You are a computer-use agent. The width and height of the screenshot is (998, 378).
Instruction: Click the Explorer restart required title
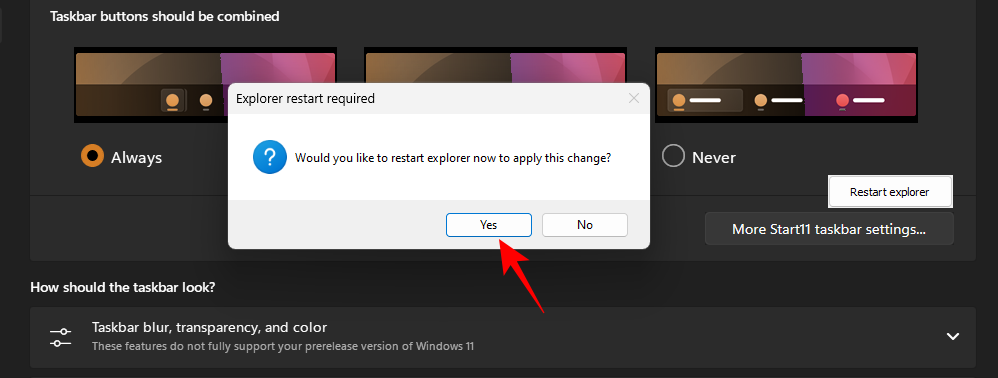(x=306, y=99)
